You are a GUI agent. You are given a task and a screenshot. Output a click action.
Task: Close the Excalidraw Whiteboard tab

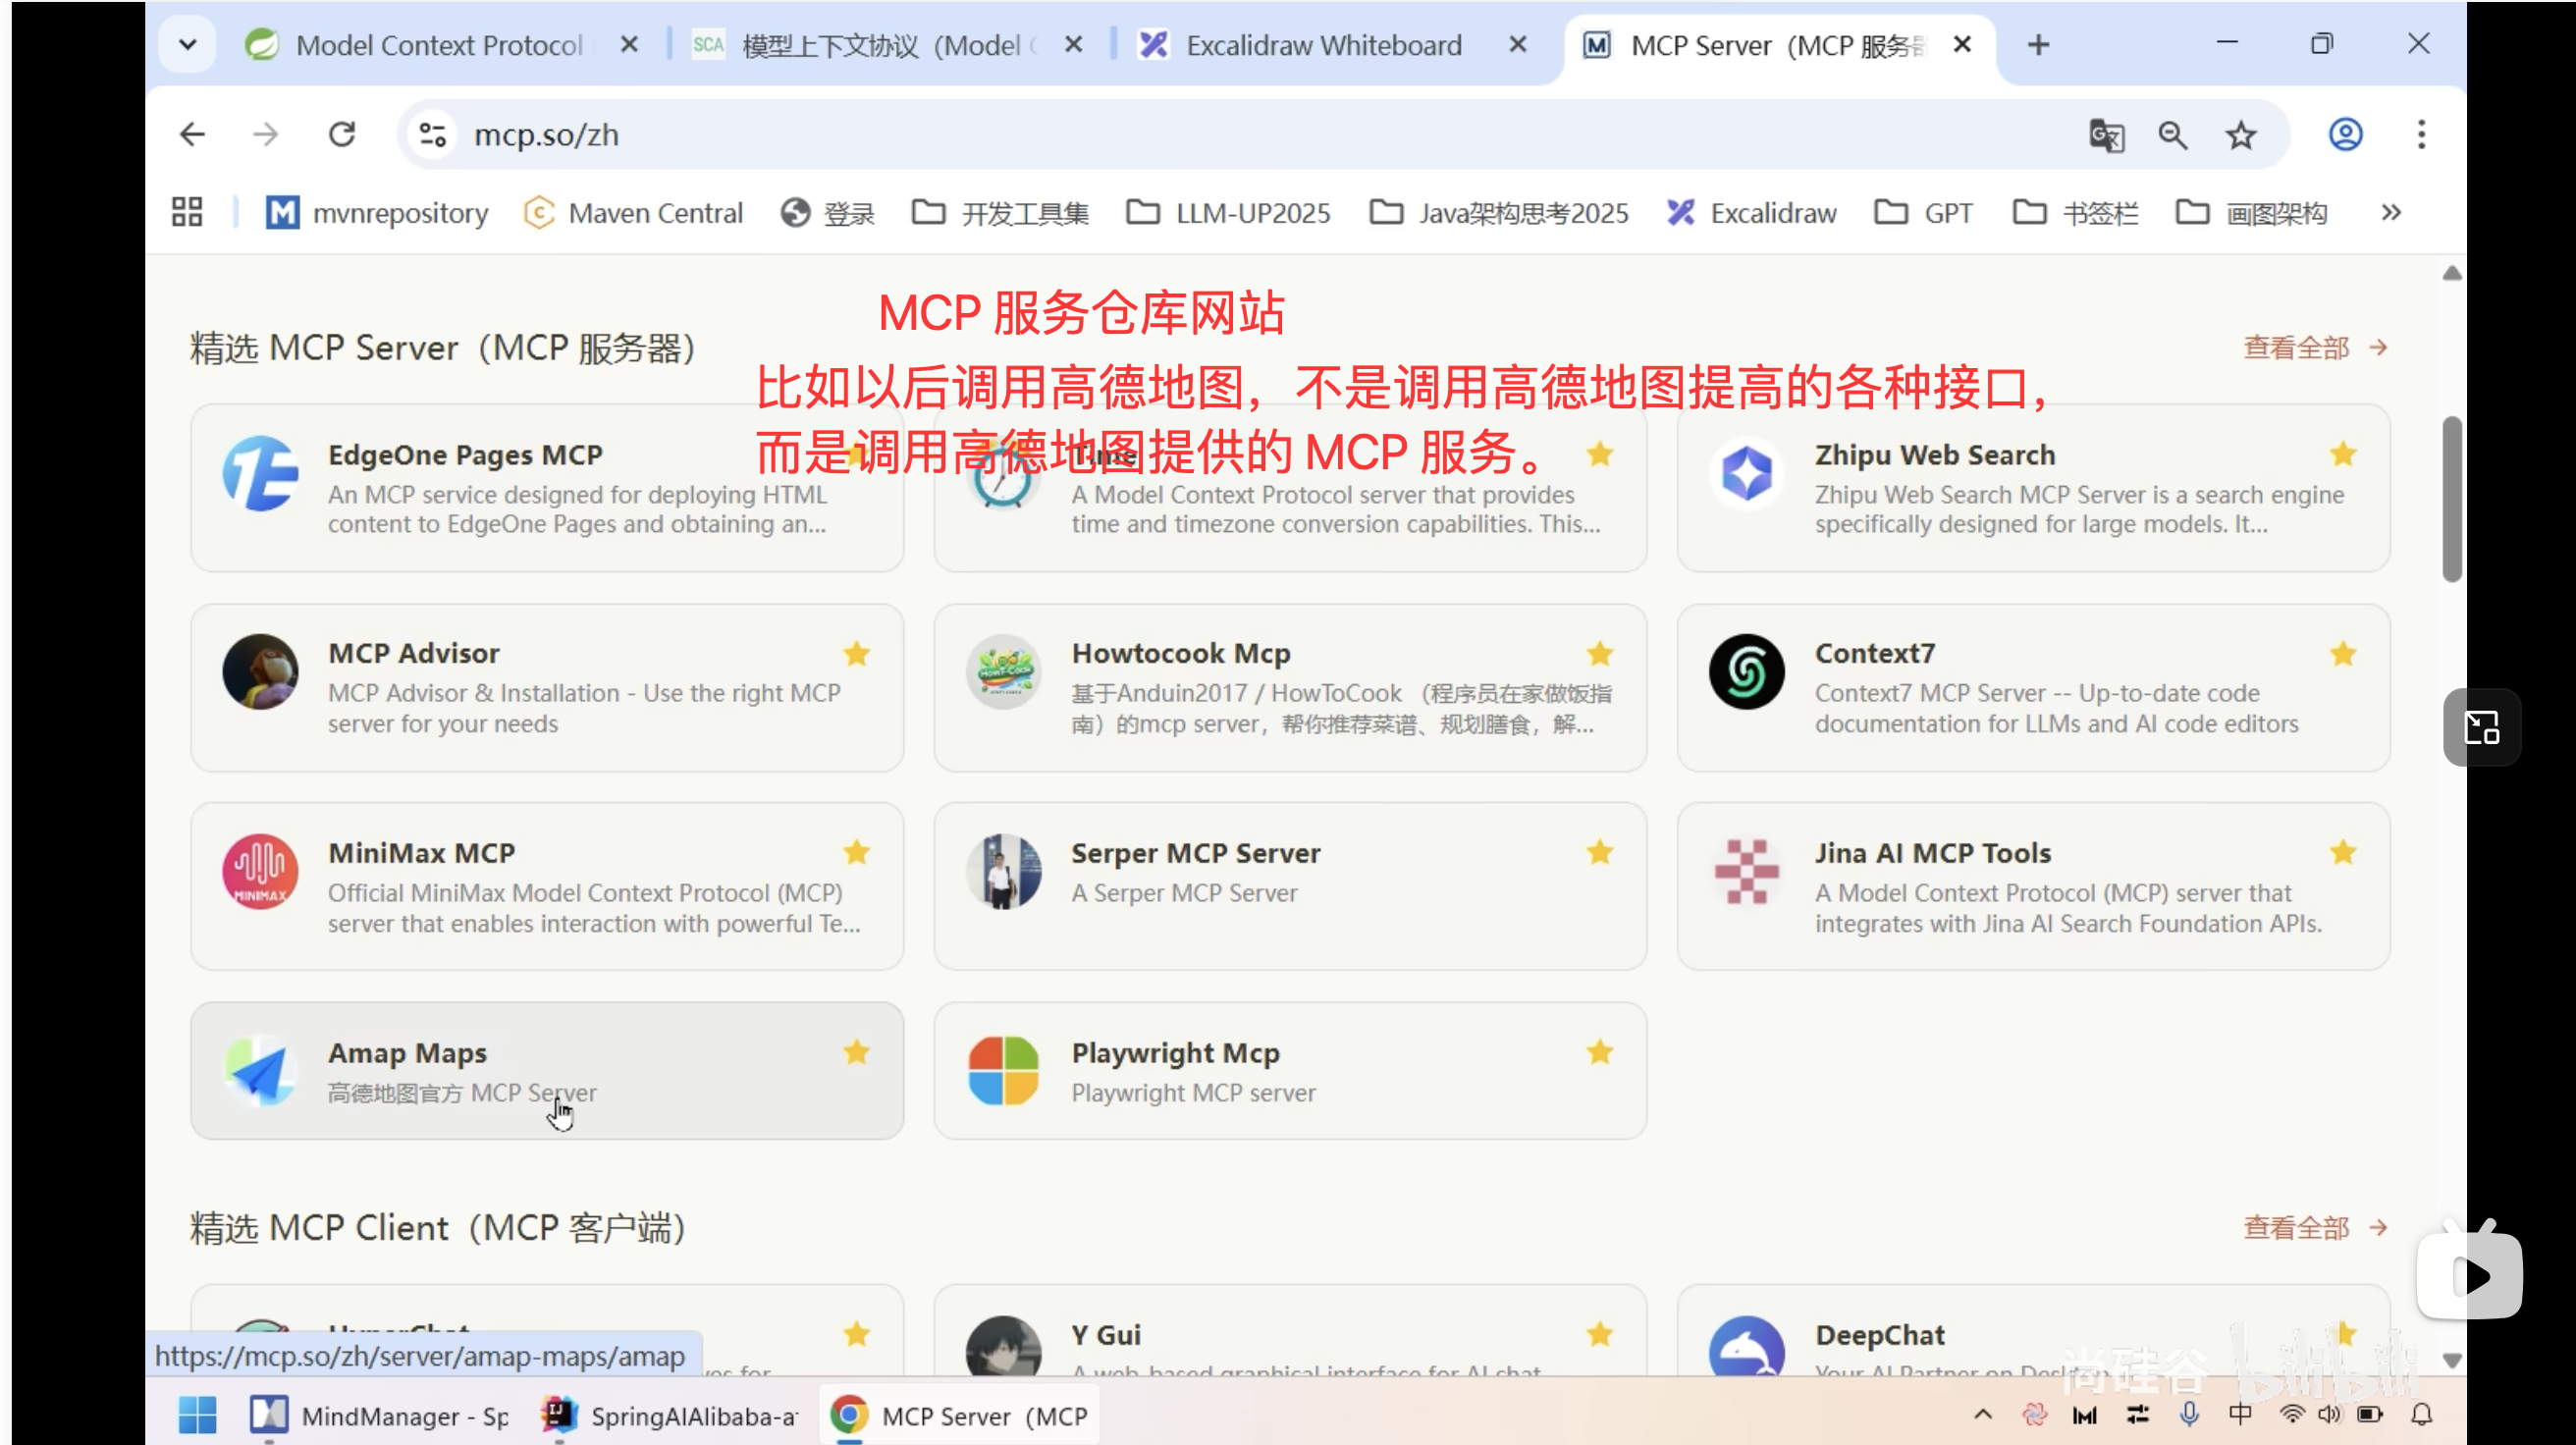1517,45
